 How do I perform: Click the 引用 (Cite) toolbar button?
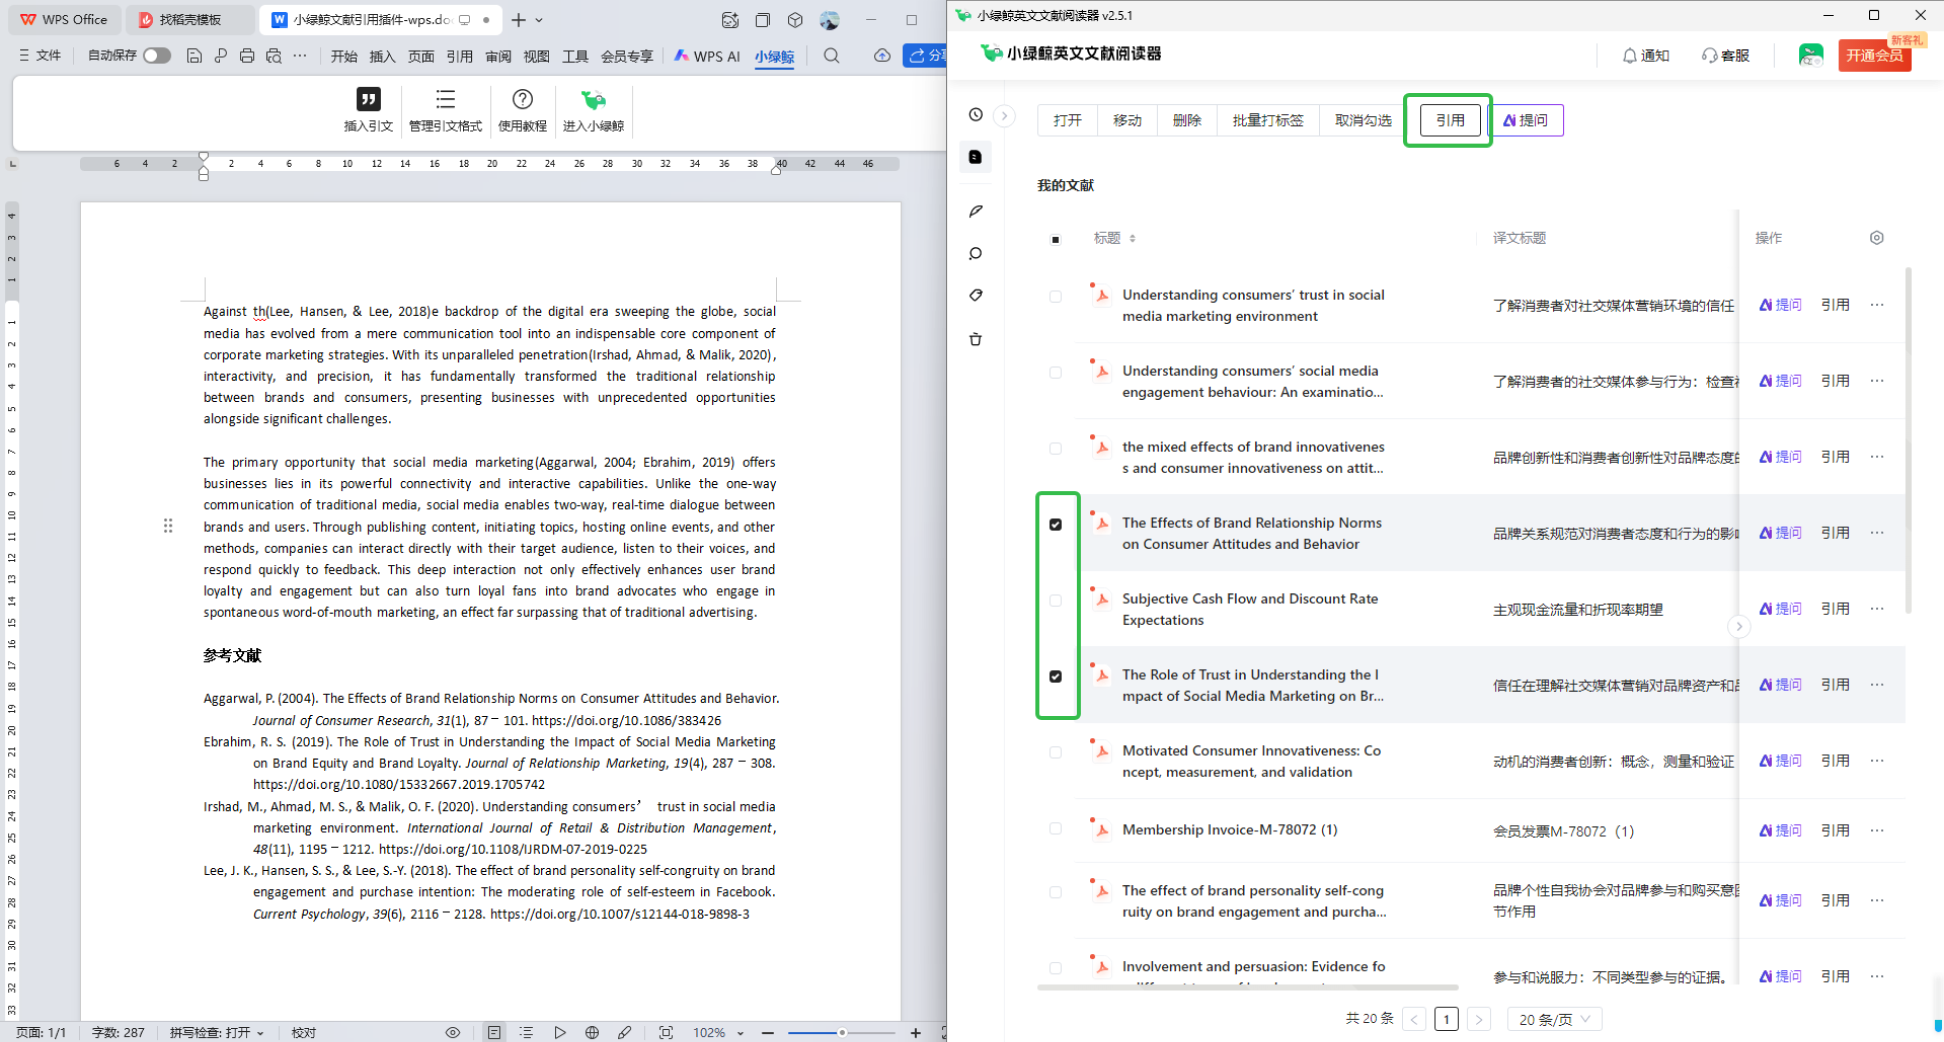tap(1449, 120)
